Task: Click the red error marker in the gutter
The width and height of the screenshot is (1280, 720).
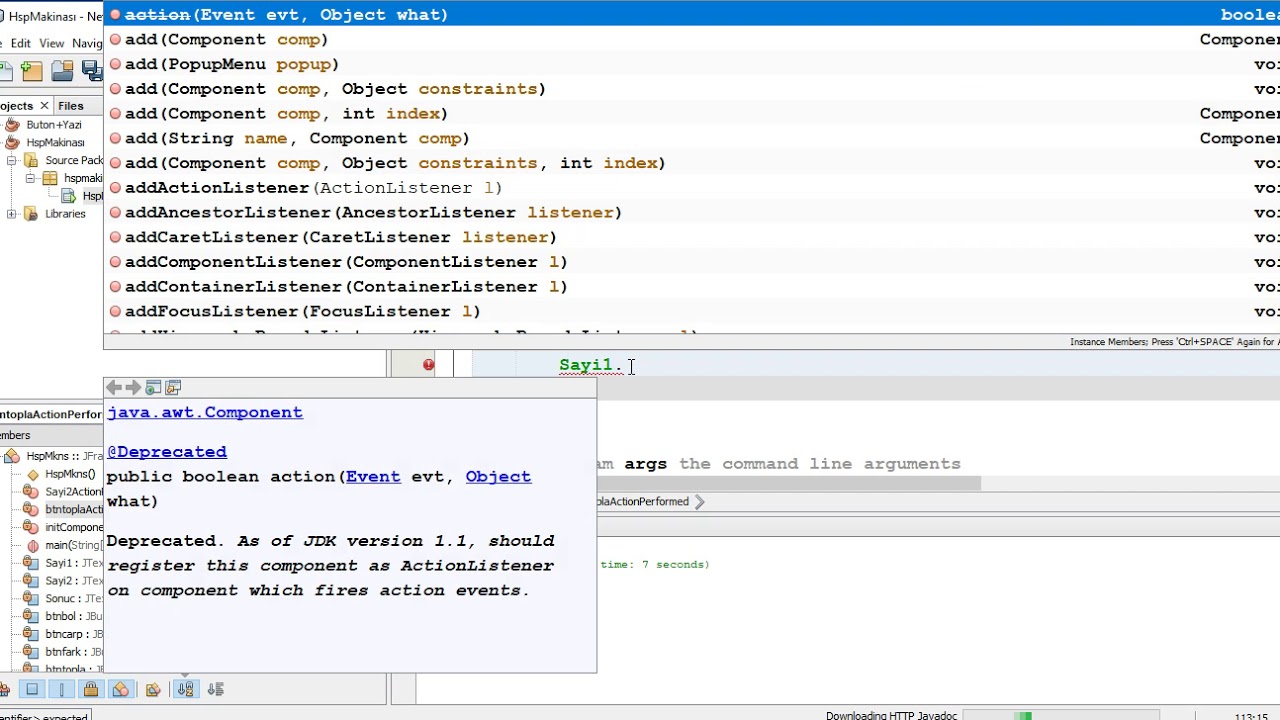Action: click(x=428, y=365)
